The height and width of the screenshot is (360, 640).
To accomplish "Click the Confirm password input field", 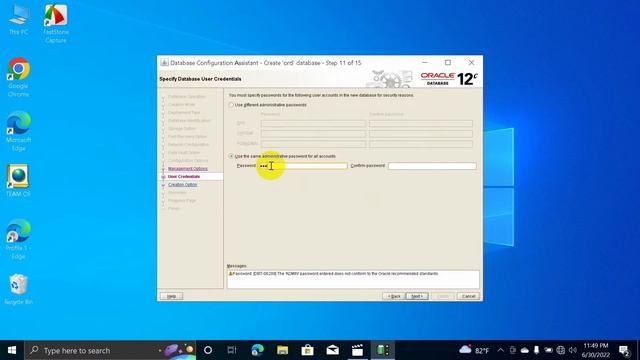I will [432, 166].
